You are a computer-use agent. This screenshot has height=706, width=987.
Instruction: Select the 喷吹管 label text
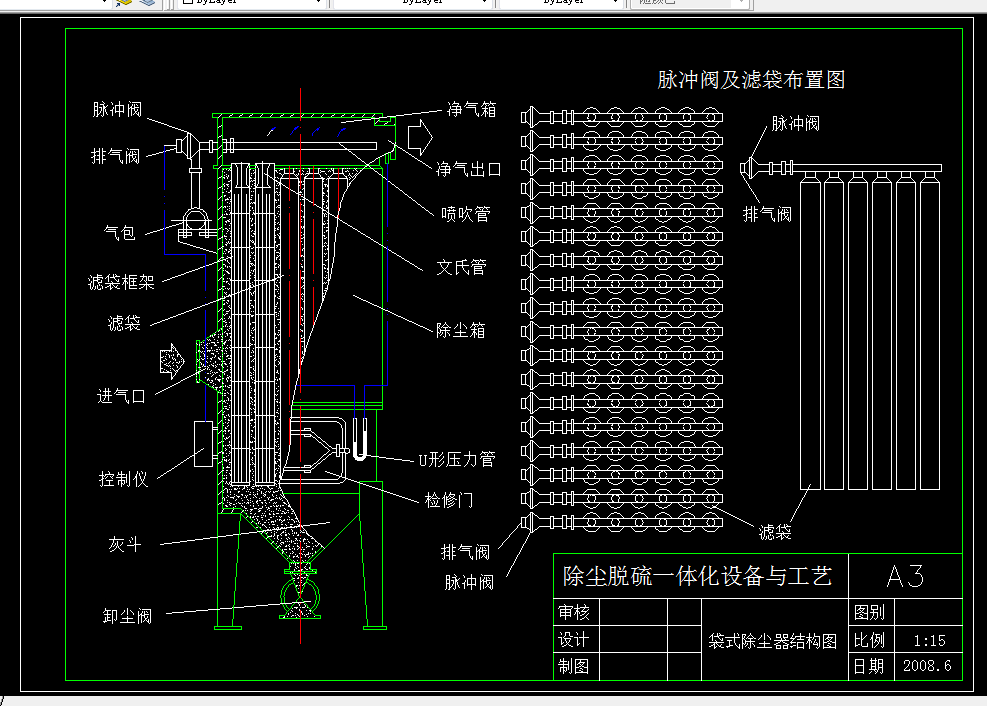465,214
